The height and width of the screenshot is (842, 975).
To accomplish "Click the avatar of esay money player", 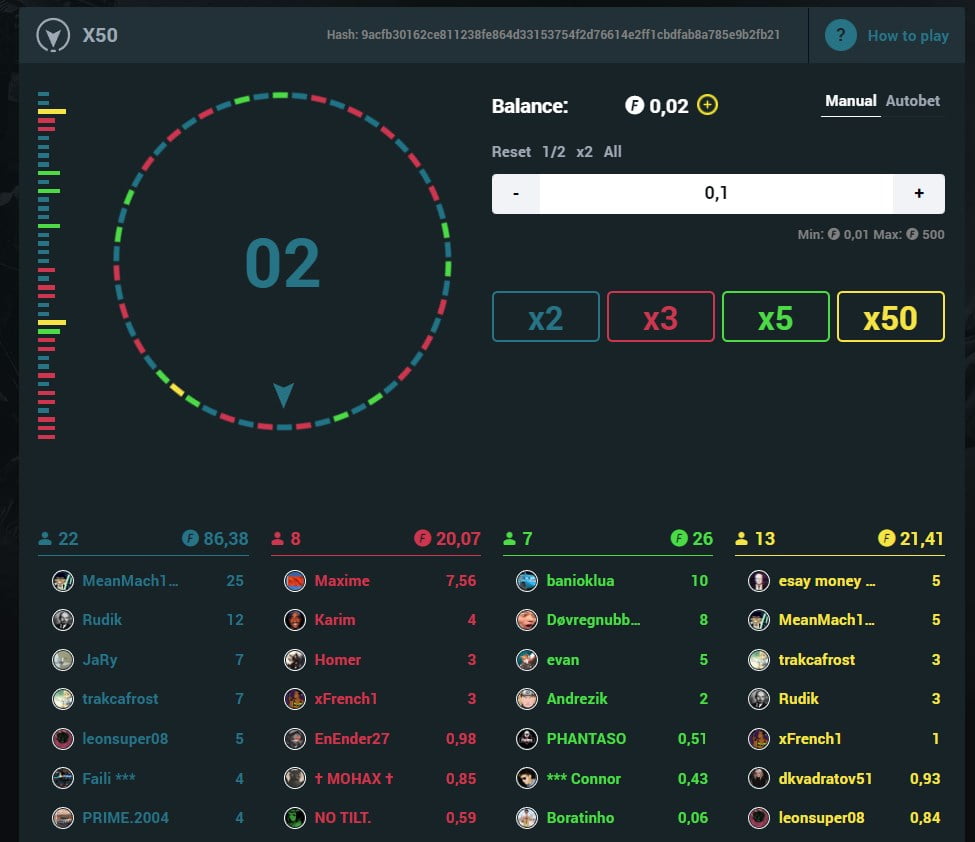I will (x=759, y=581).
